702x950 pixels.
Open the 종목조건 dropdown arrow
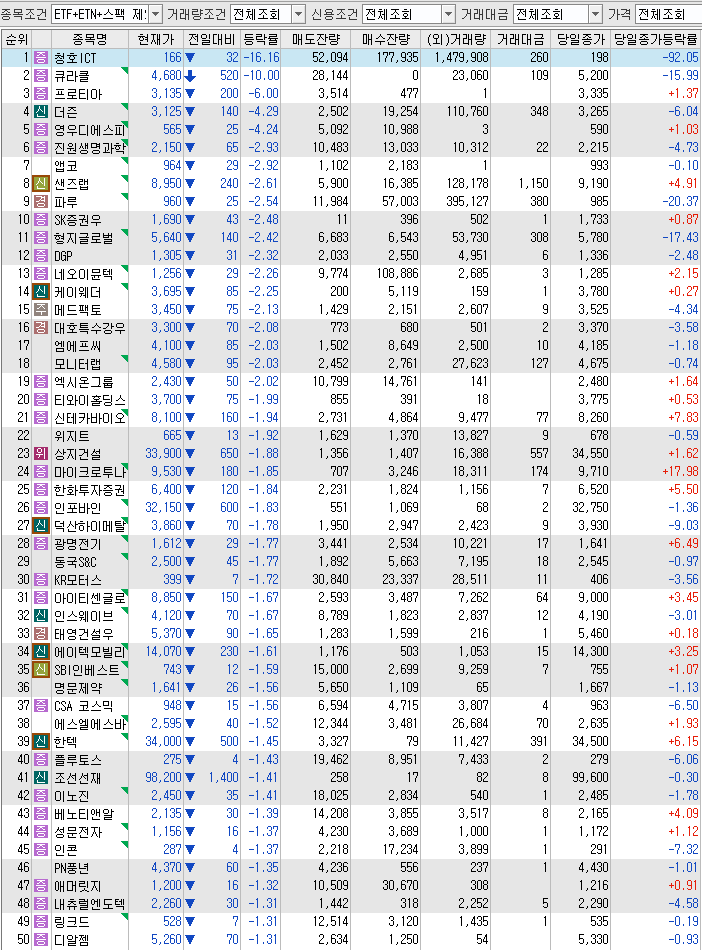click(x=156, y=13)
